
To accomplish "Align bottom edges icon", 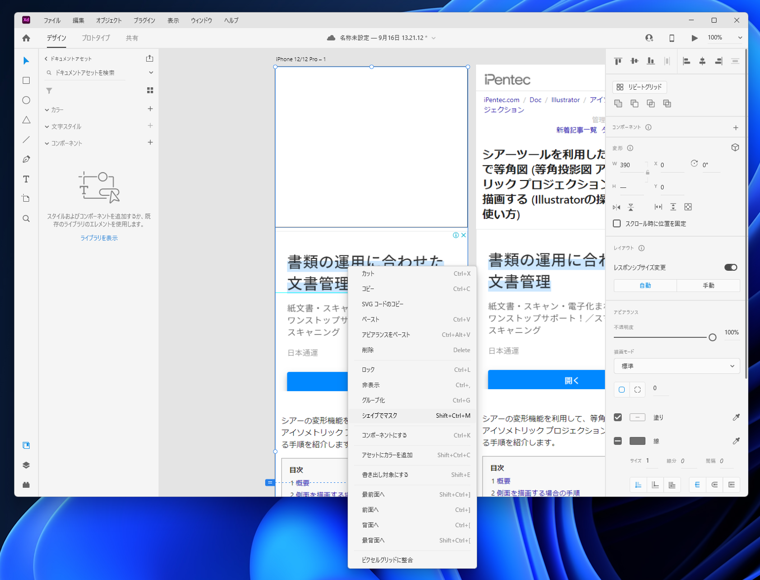I will point(651,61).
